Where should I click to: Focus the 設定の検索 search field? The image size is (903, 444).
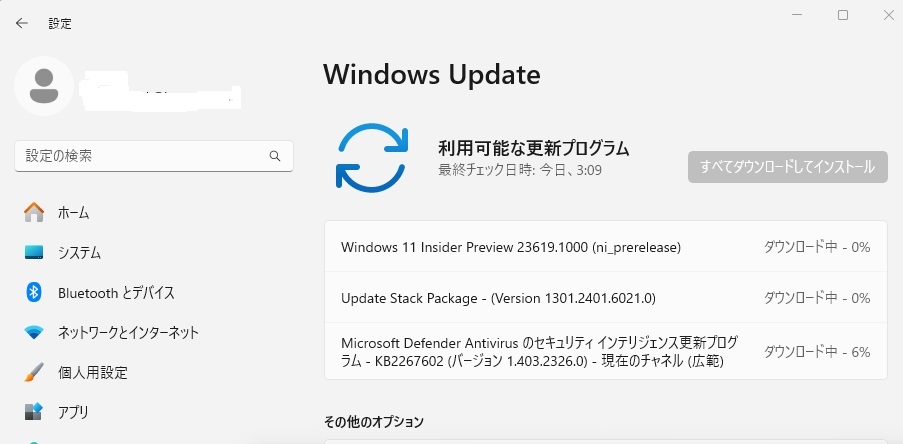pyautogui.click(x=140, y=156)
